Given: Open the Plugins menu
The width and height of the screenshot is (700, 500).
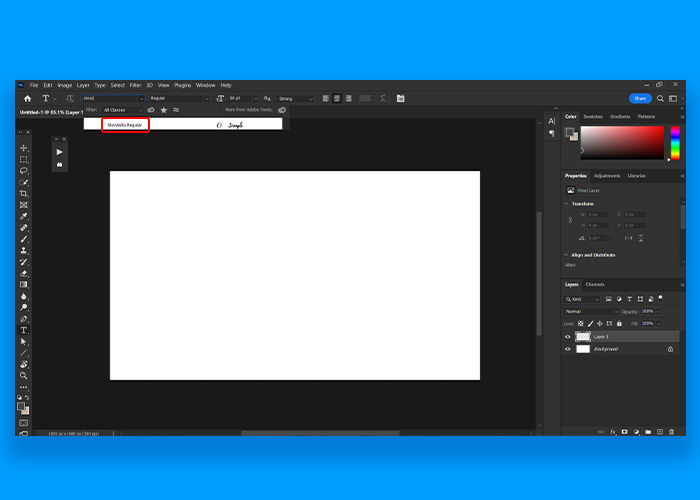Looking at the screenshot, I should 183,85.
